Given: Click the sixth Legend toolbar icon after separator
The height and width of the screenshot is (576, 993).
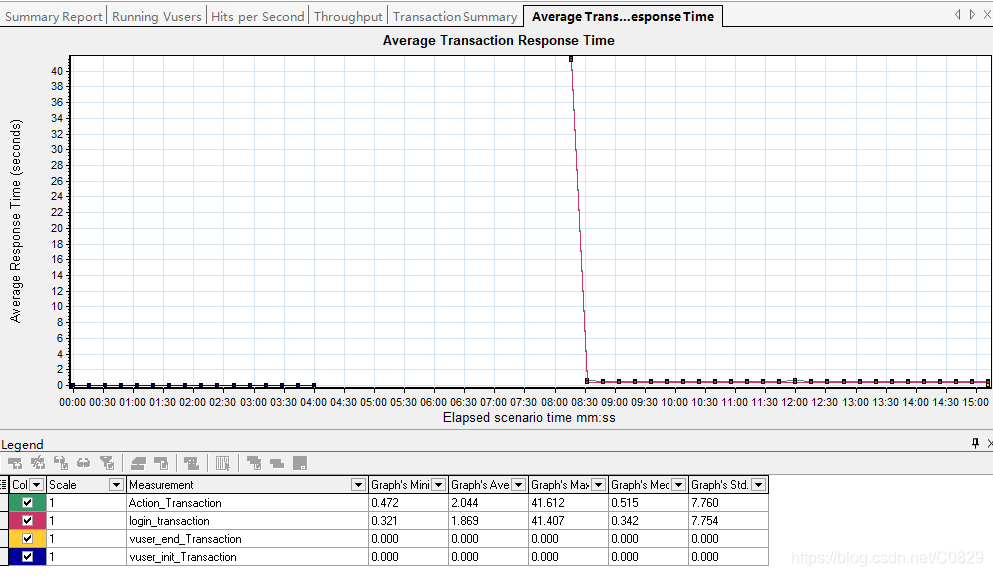Looking at the screenshot, I should click(138, 463).
